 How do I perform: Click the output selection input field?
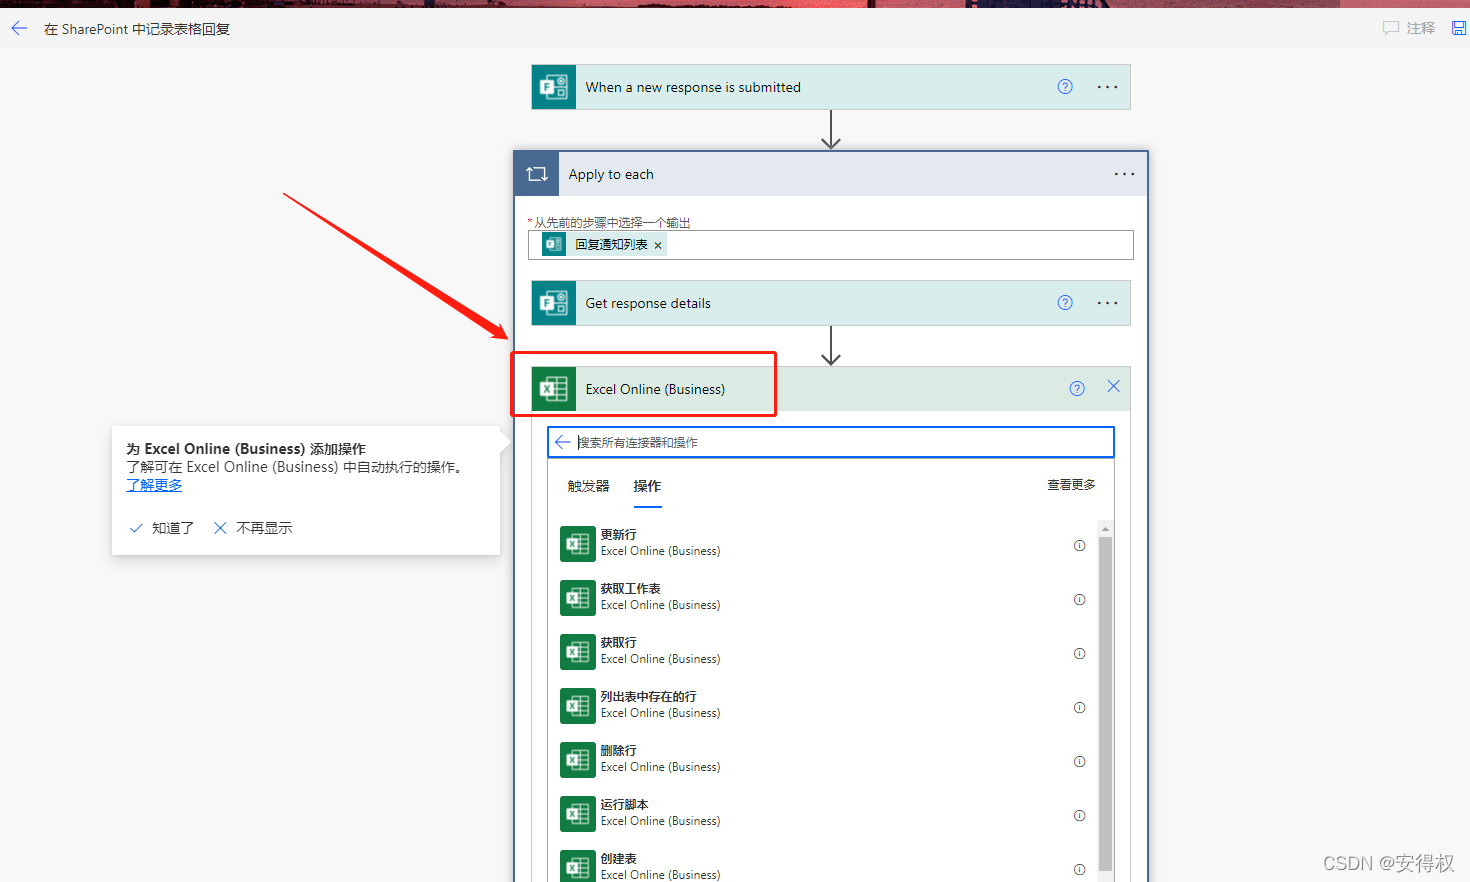pos(830,245)
